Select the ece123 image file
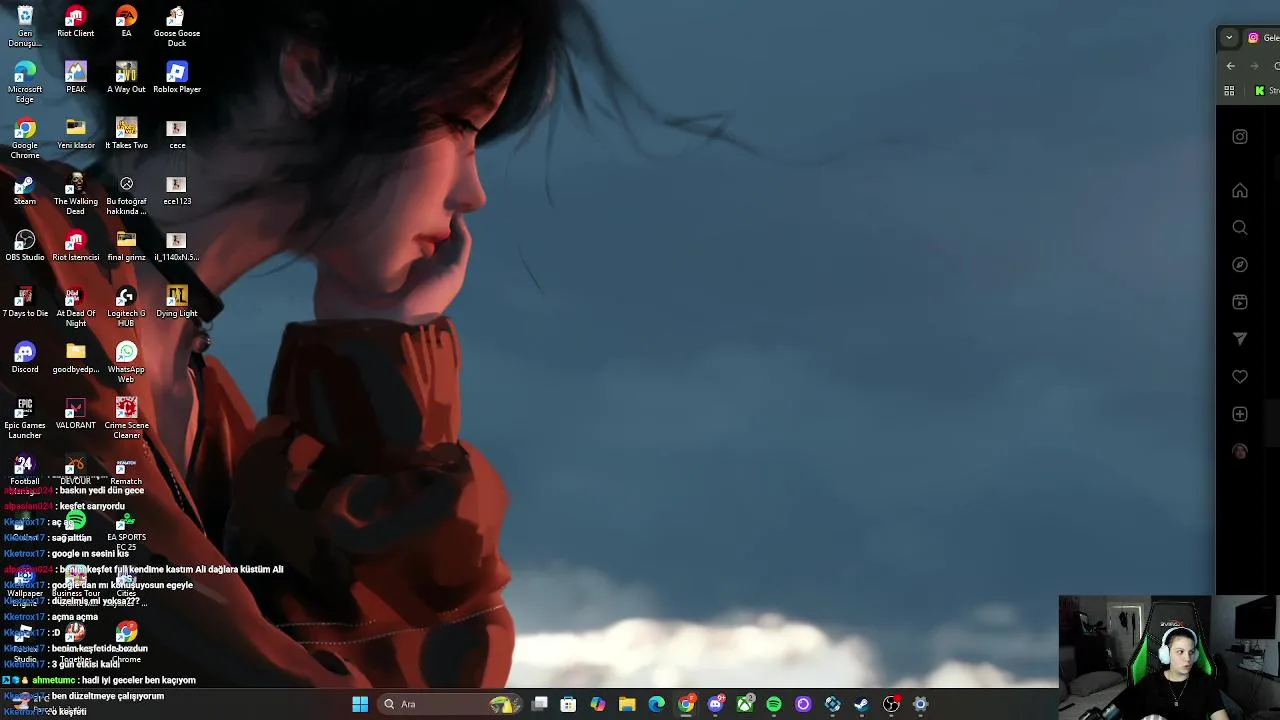1280x720 pixels. coord(177,190)
